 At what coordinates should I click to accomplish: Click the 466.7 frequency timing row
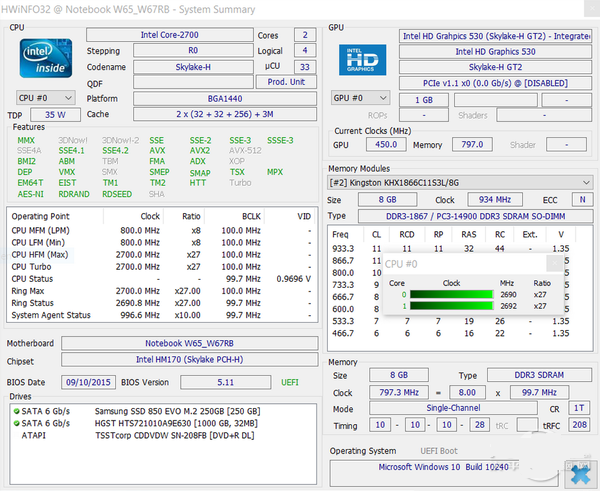click(x=451, y=333)
